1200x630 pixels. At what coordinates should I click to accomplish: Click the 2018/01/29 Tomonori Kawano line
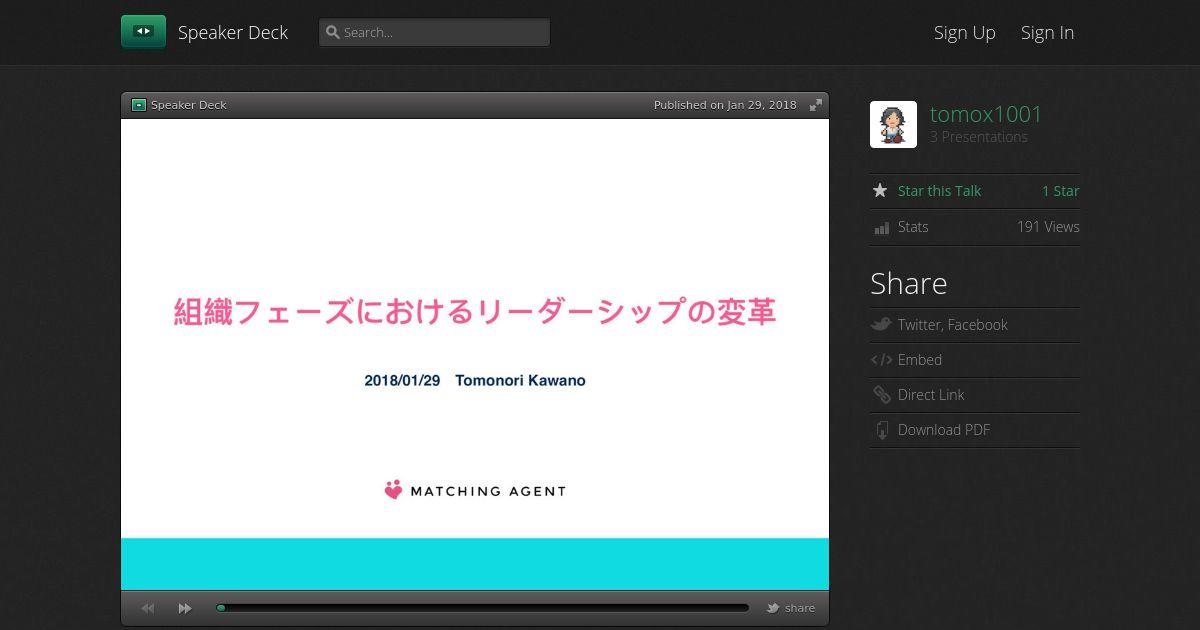click(x=475, y=381)
